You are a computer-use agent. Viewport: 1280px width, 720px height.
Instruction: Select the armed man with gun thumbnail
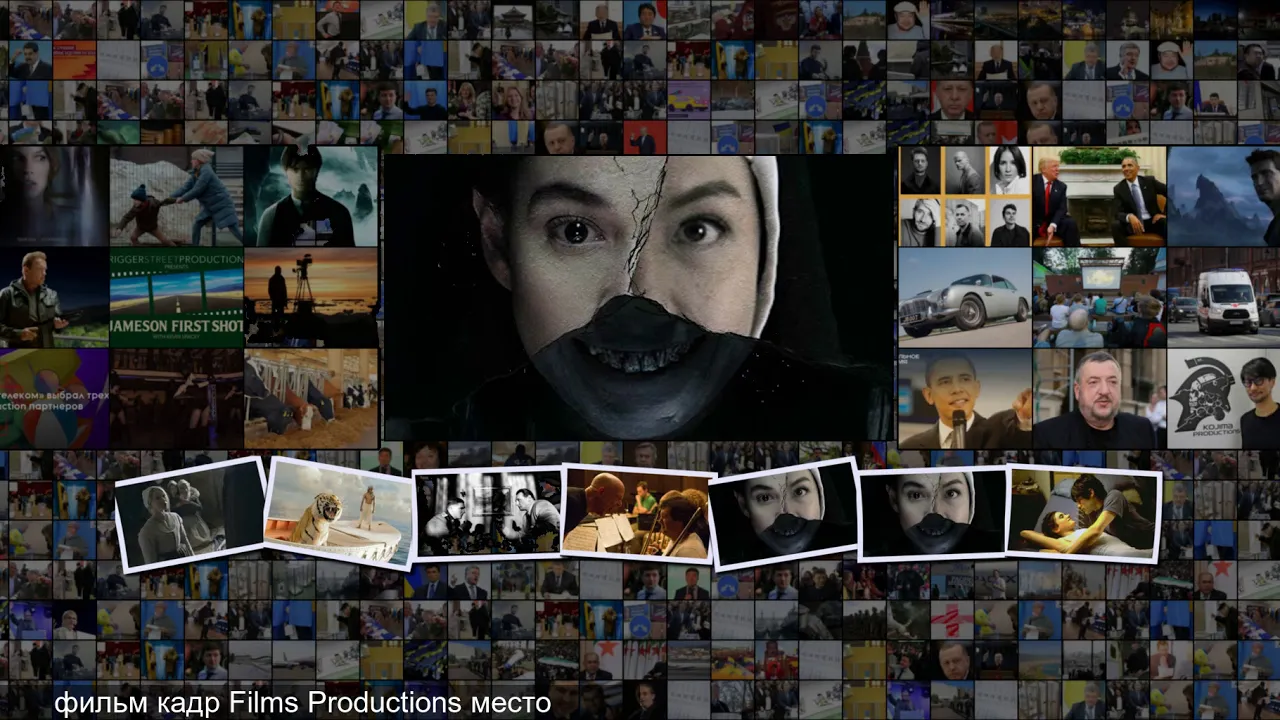click(54, 298)
